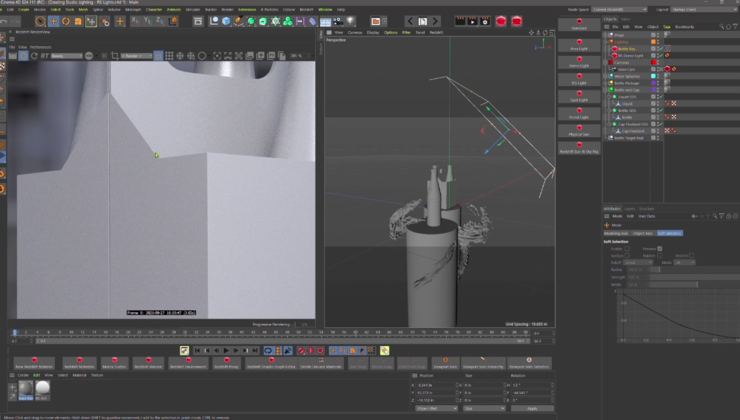Open Preferences menu in RenderView
This screenshot has height=420, width=740.
tap(41, 47)
